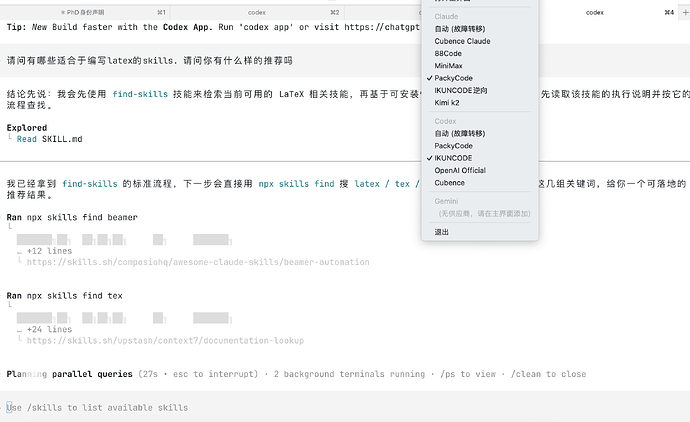Click the '+24 lines' collapsed output

(x=49, y=329)
